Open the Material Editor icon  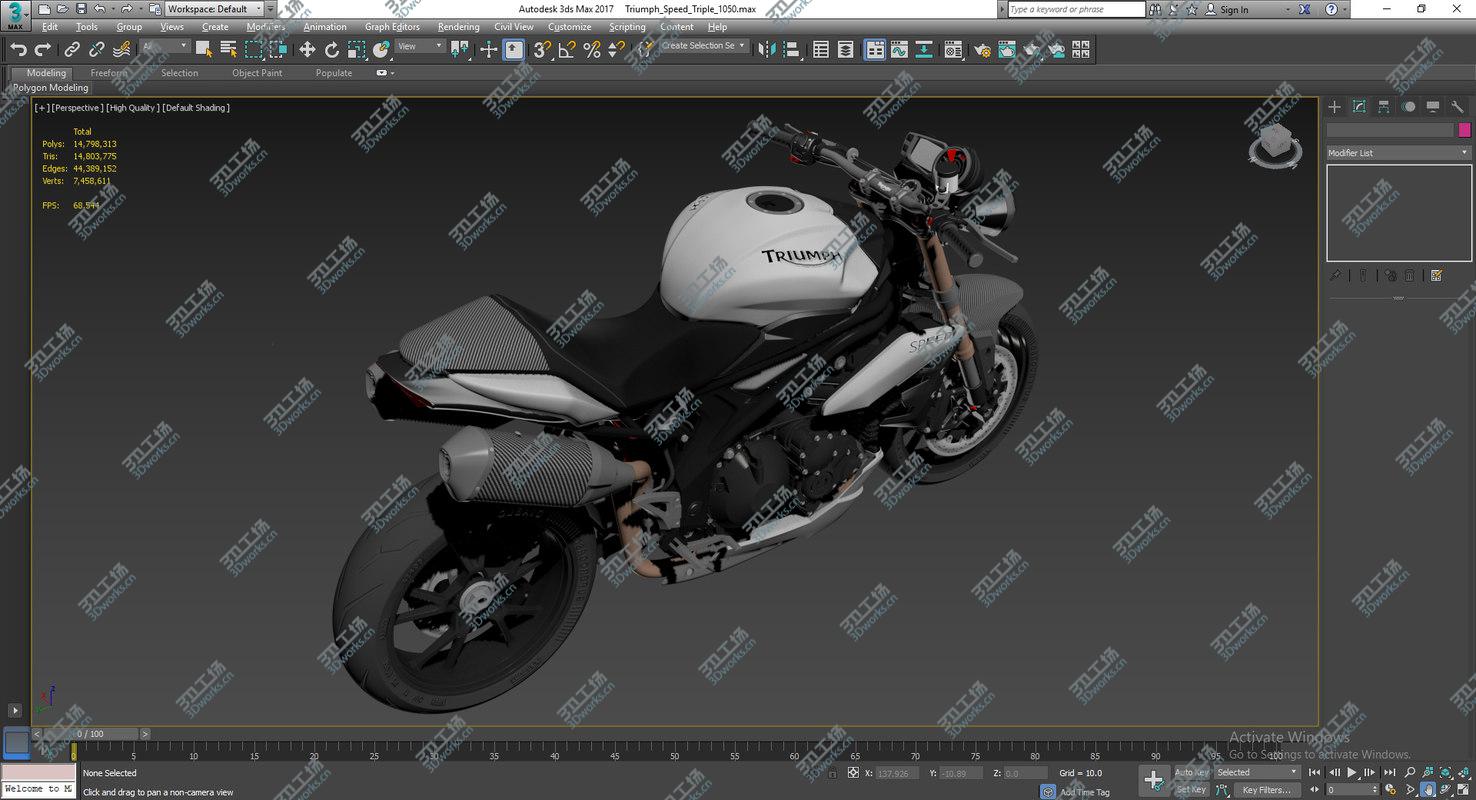click(954, 49)
